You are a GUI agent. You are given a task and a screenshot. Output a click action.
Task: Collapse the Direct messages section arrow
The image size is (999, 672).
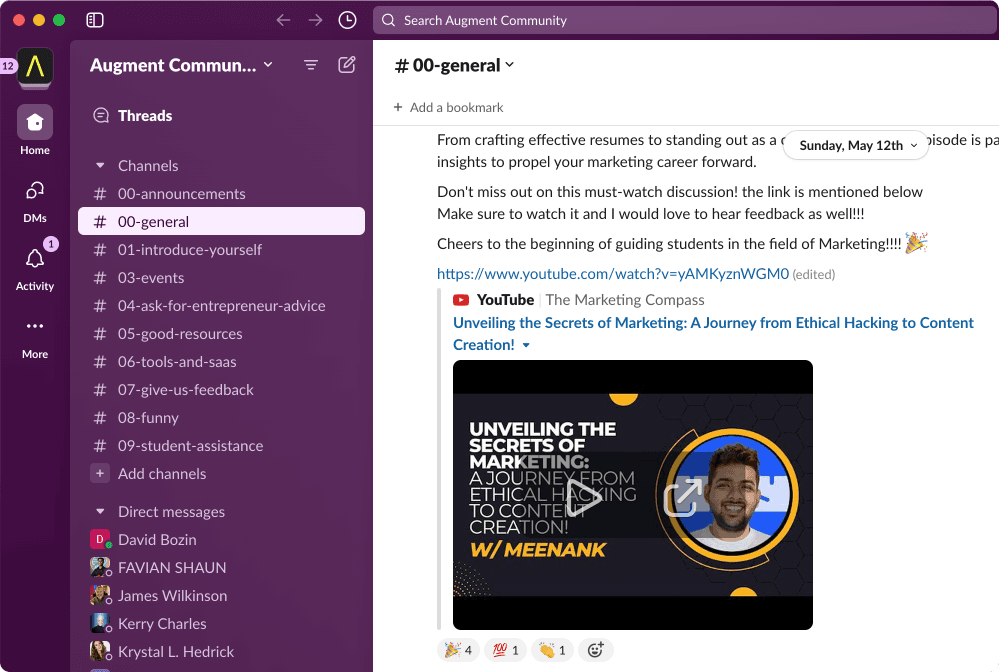tap(100, 511)
